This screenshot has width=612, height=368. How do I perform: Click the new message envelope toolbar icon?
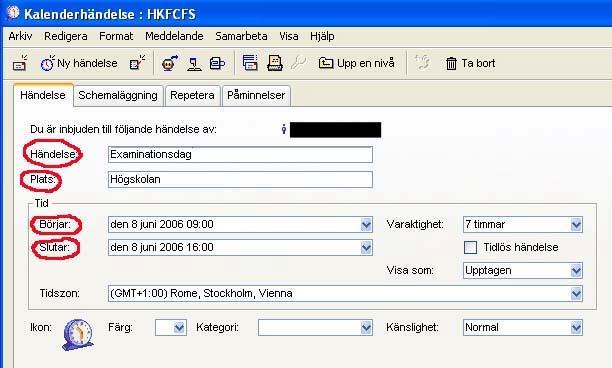click(x=20, y=63)
